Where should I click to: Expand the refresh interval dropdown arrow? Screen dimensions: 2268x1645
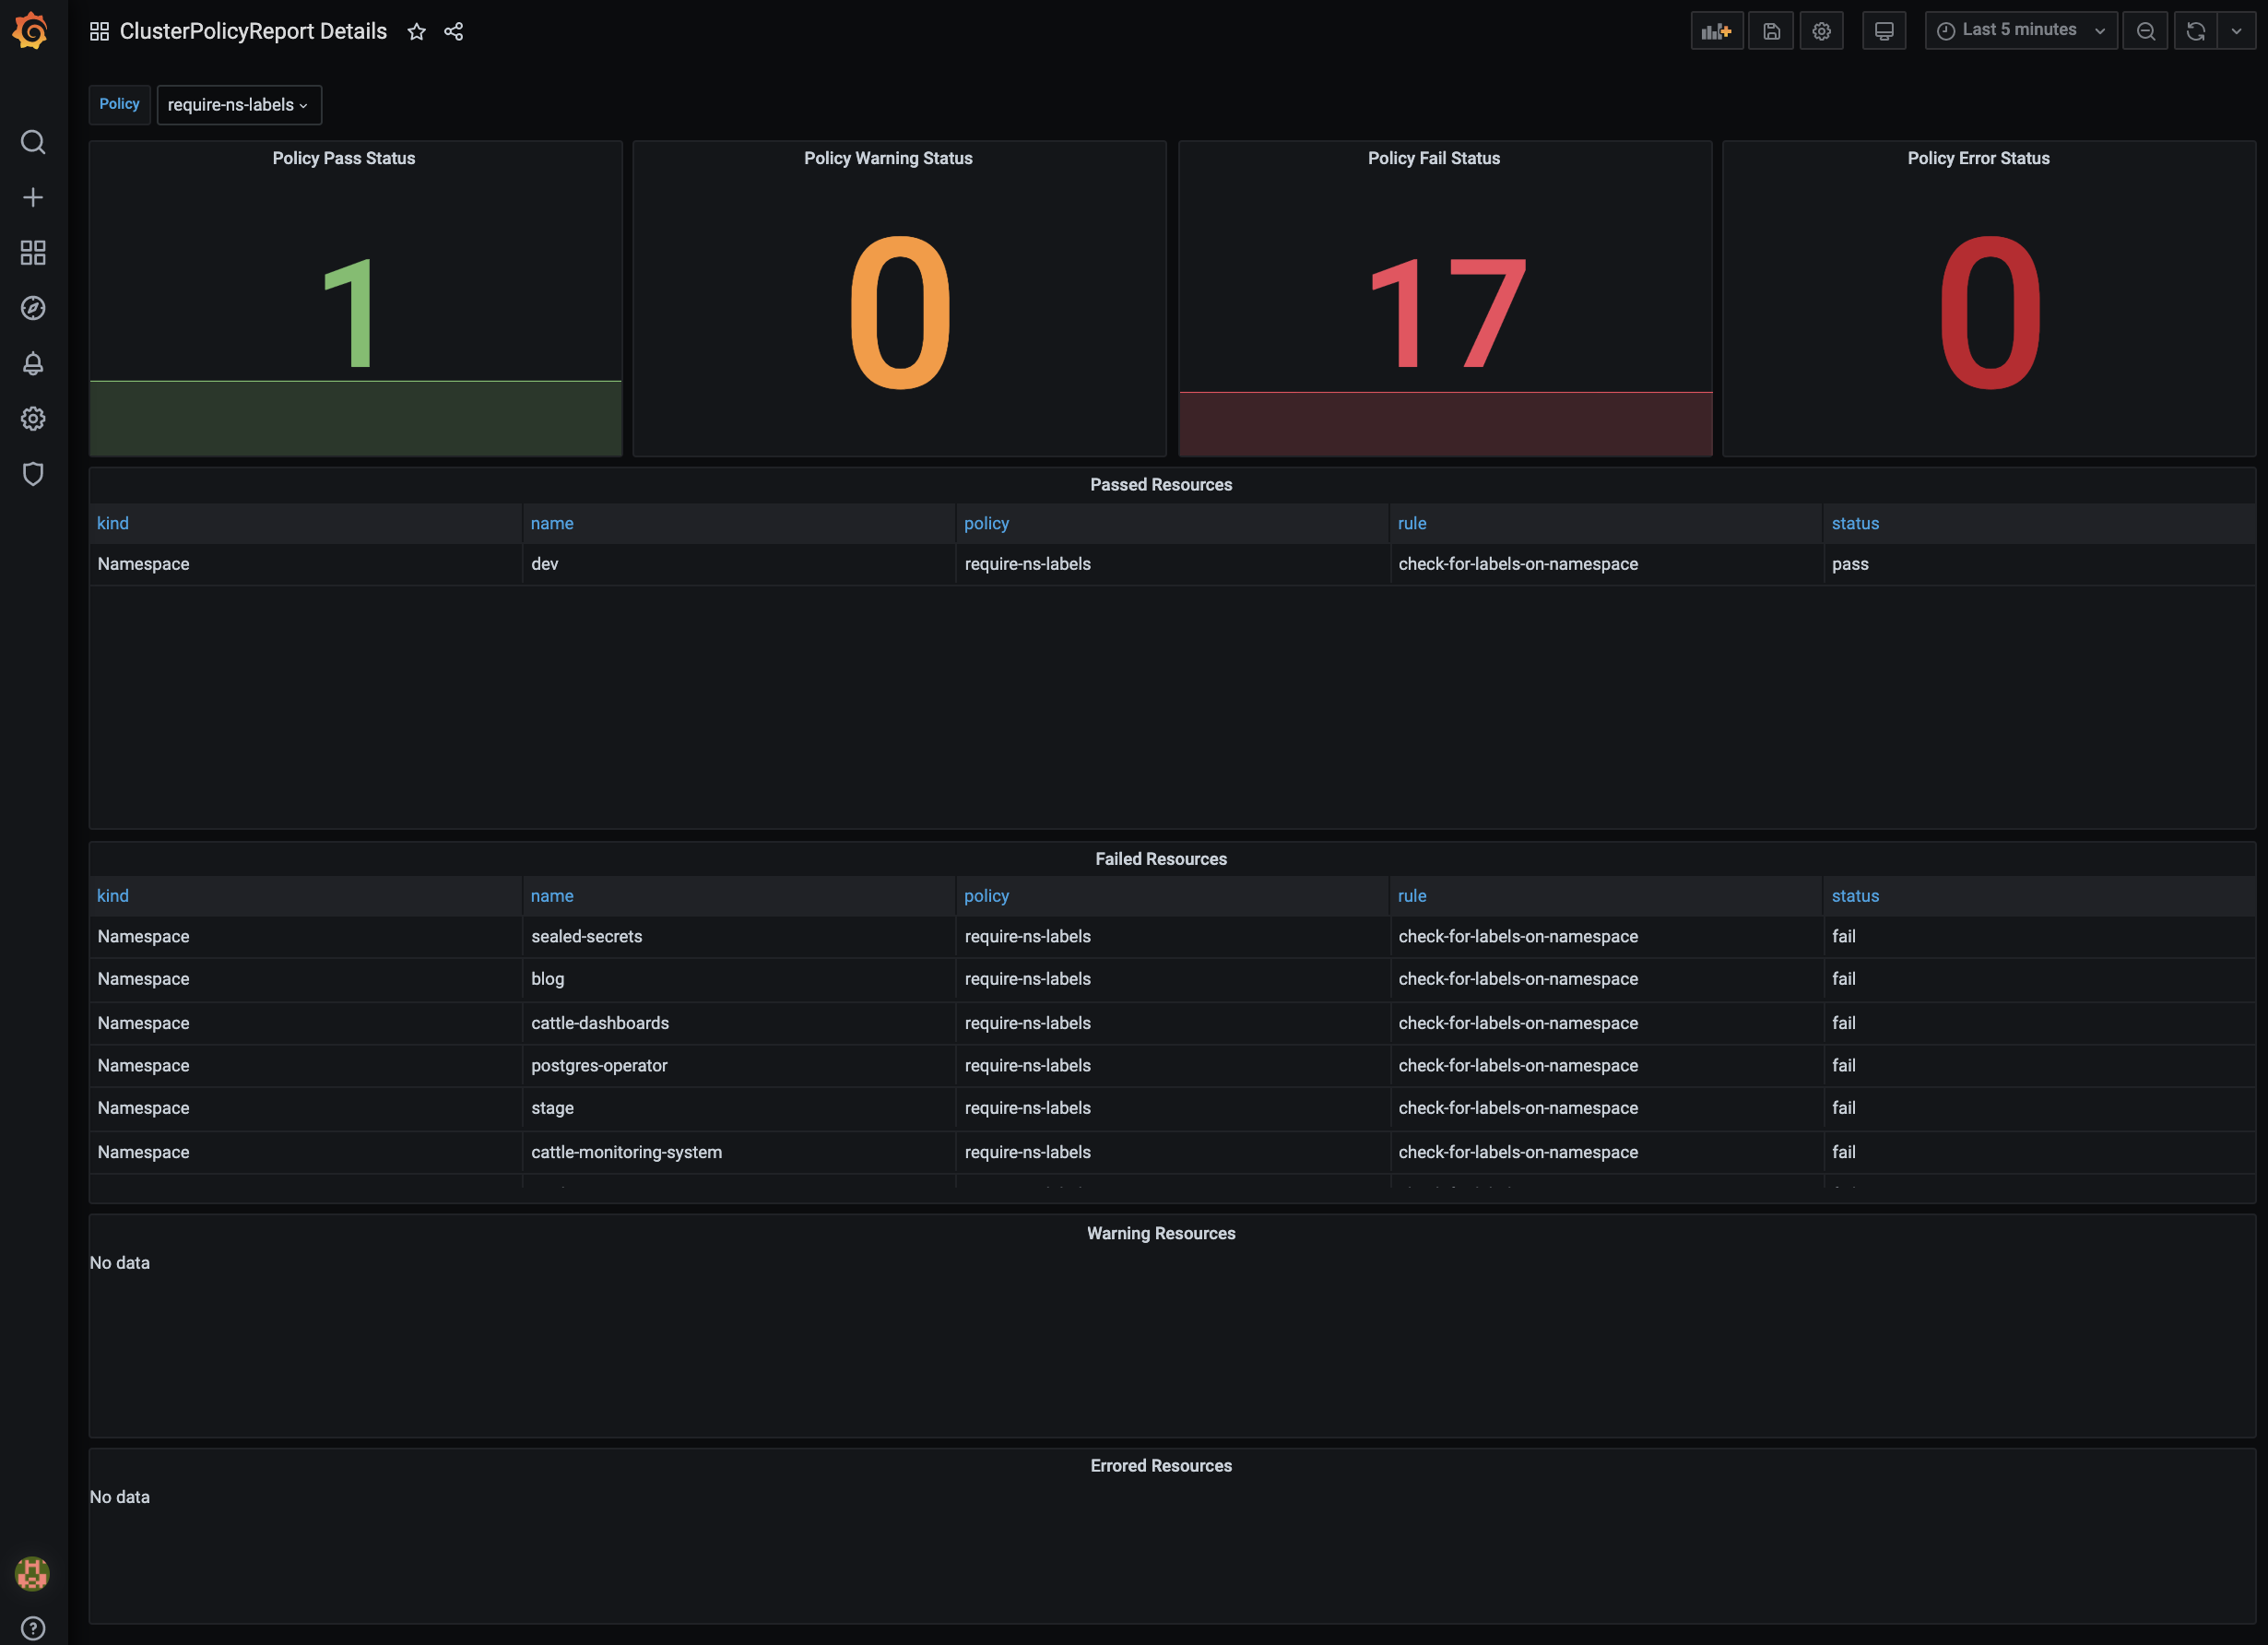2237,31
